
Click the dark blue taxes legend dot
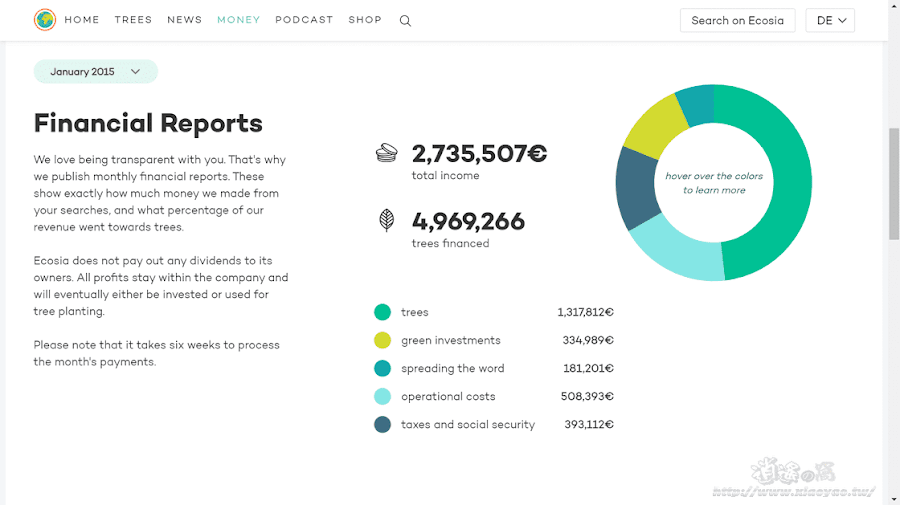point(382,425)
